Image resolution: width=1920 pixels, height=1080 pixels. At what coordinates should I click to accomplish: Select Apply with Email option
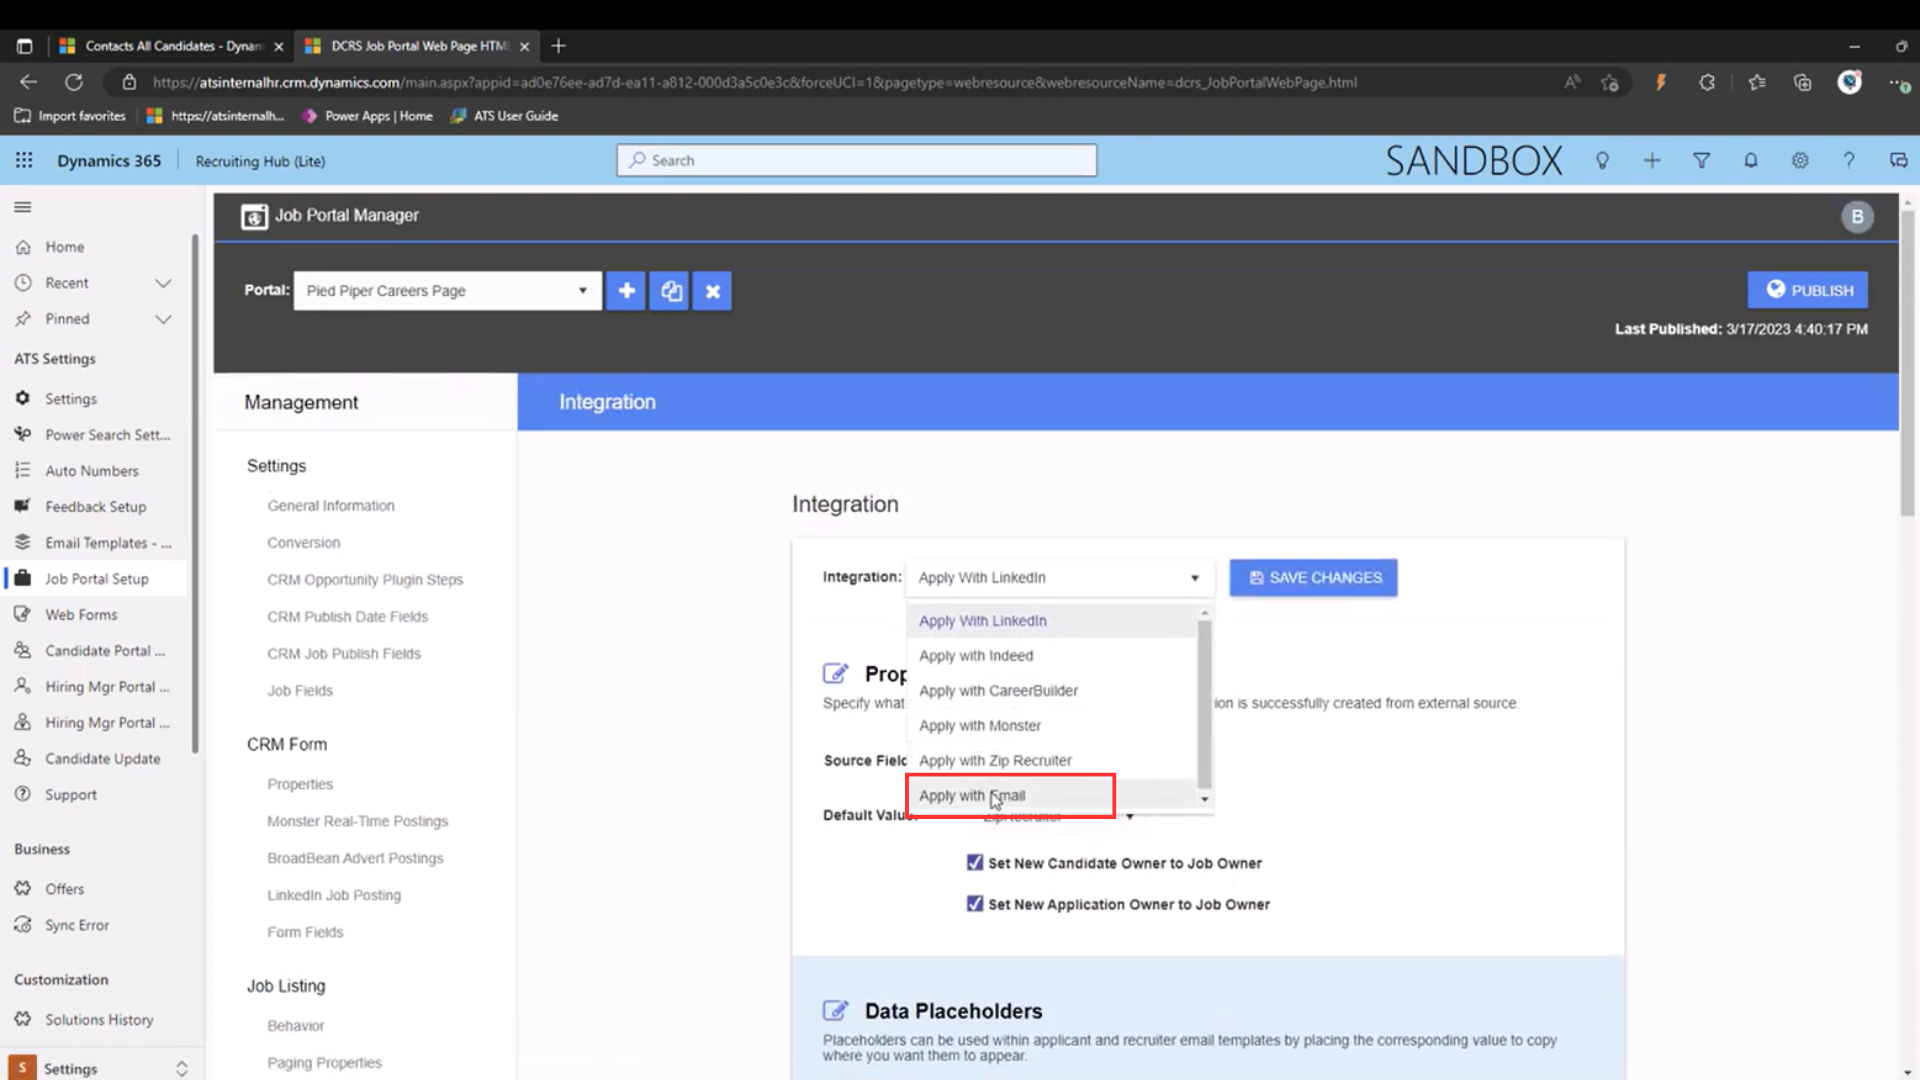point(1052,796)
